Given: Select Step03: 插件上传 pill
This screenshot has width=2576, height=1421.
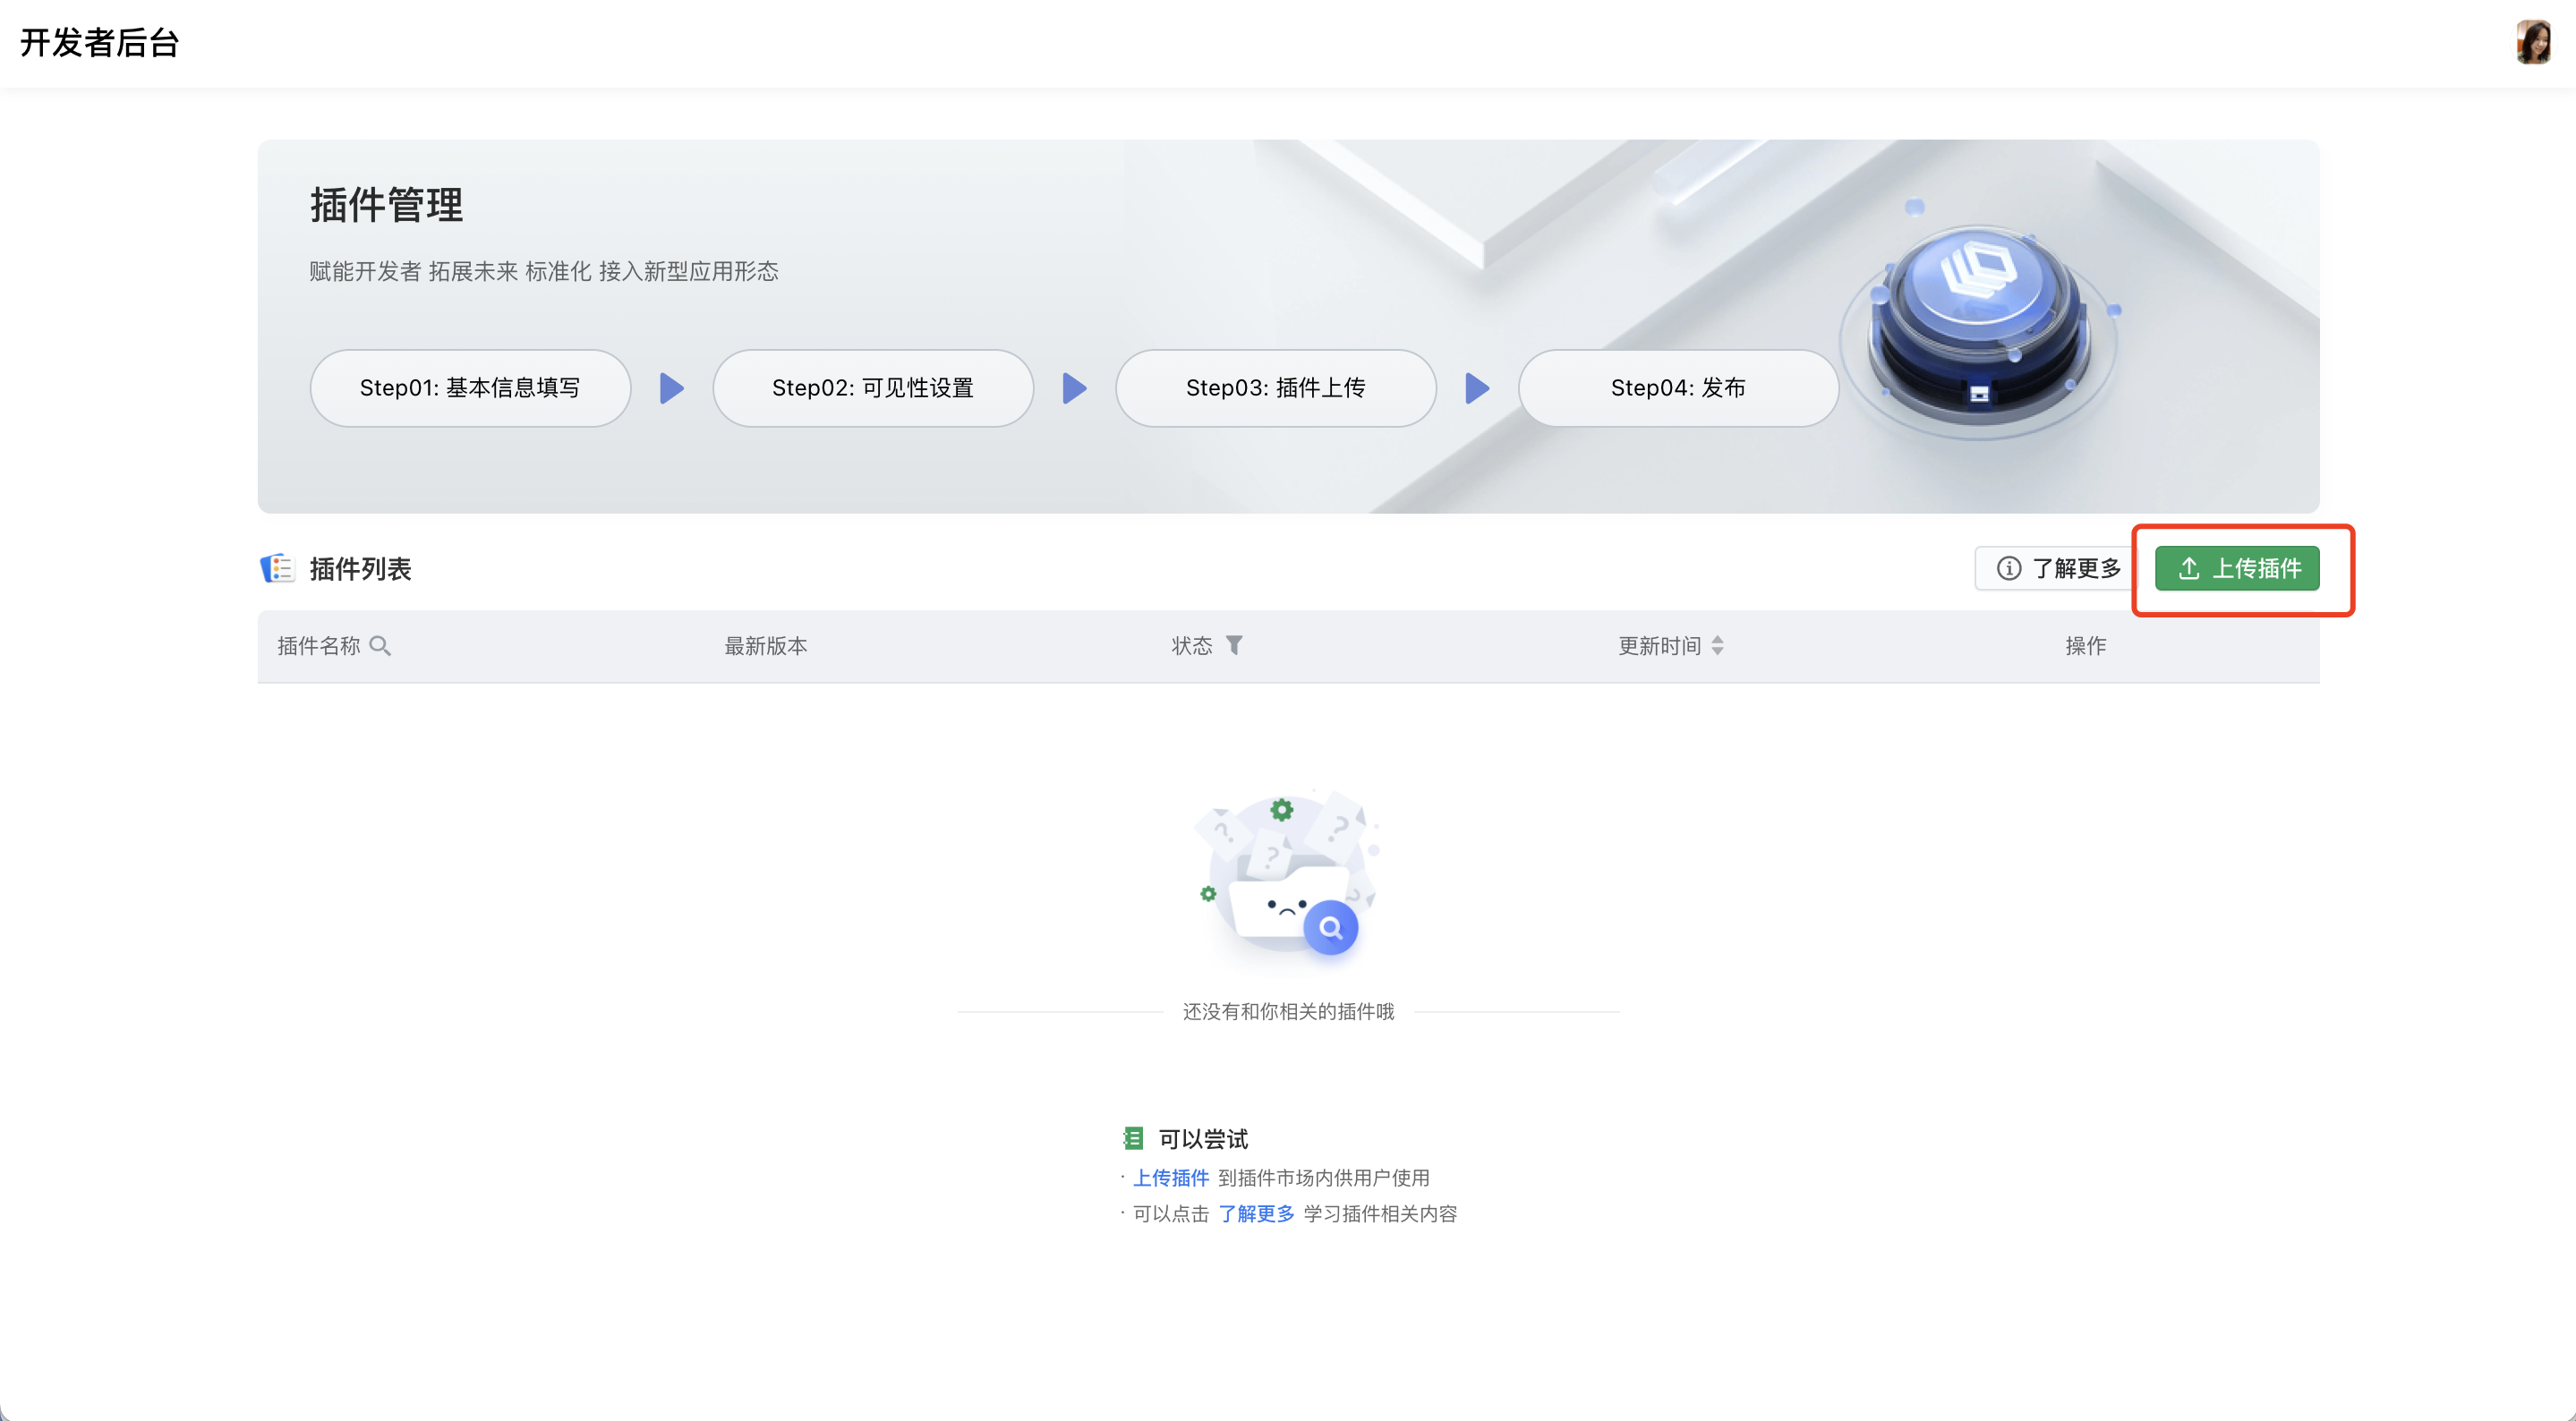Looking at the screenshot, I should tap(1275, 388).
